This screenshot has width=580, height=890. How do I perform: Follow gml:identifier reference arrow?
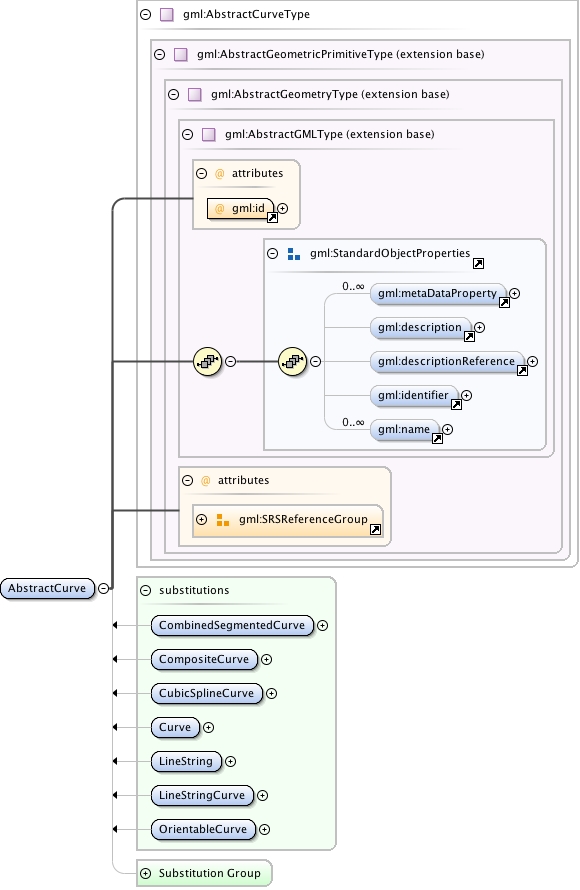[456, 404]
